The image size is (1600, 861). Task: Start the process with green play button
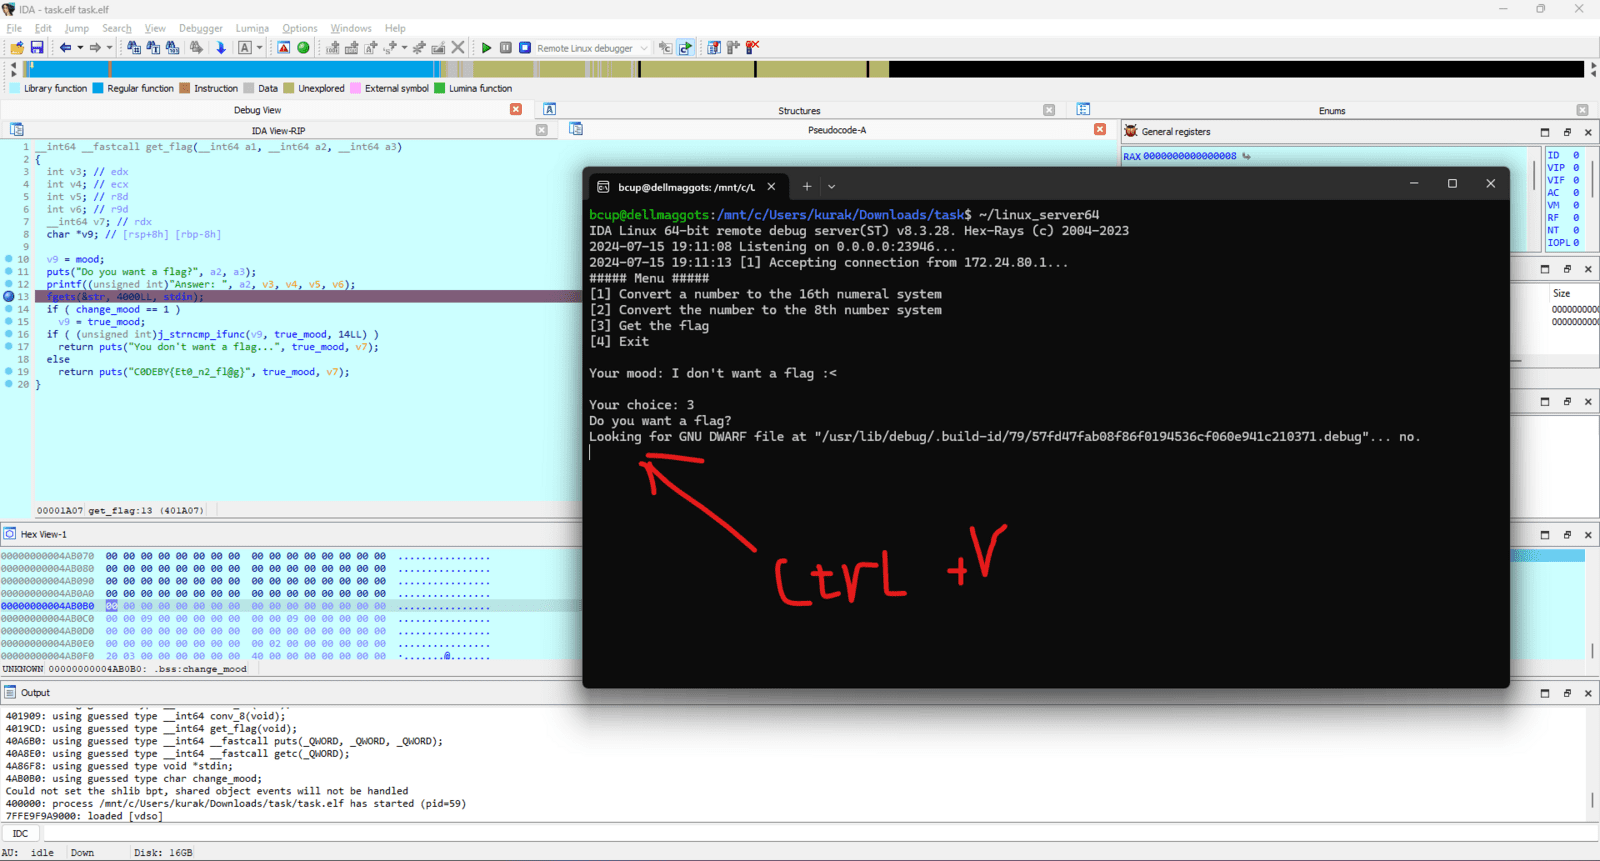486,47
